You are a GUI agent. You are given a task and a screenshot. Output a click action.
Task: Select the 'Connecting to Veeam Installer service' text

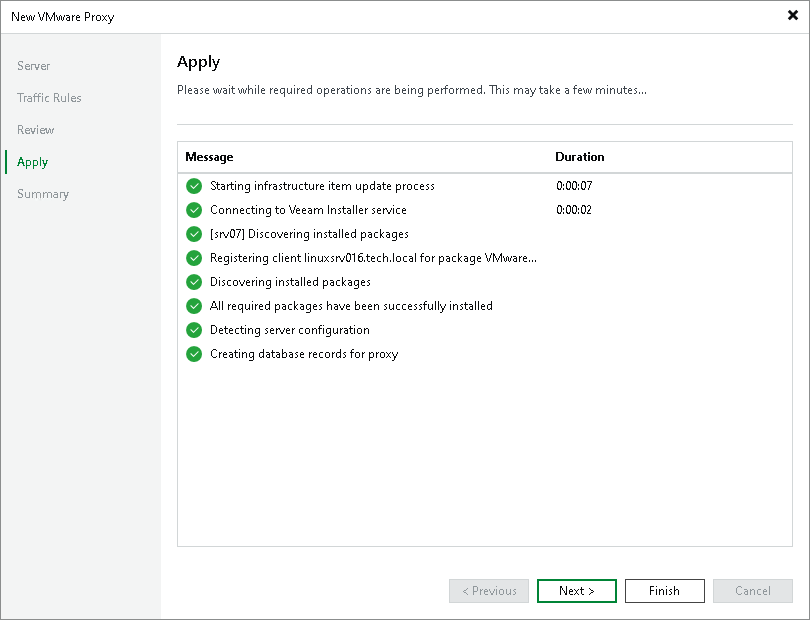(308, 210)
